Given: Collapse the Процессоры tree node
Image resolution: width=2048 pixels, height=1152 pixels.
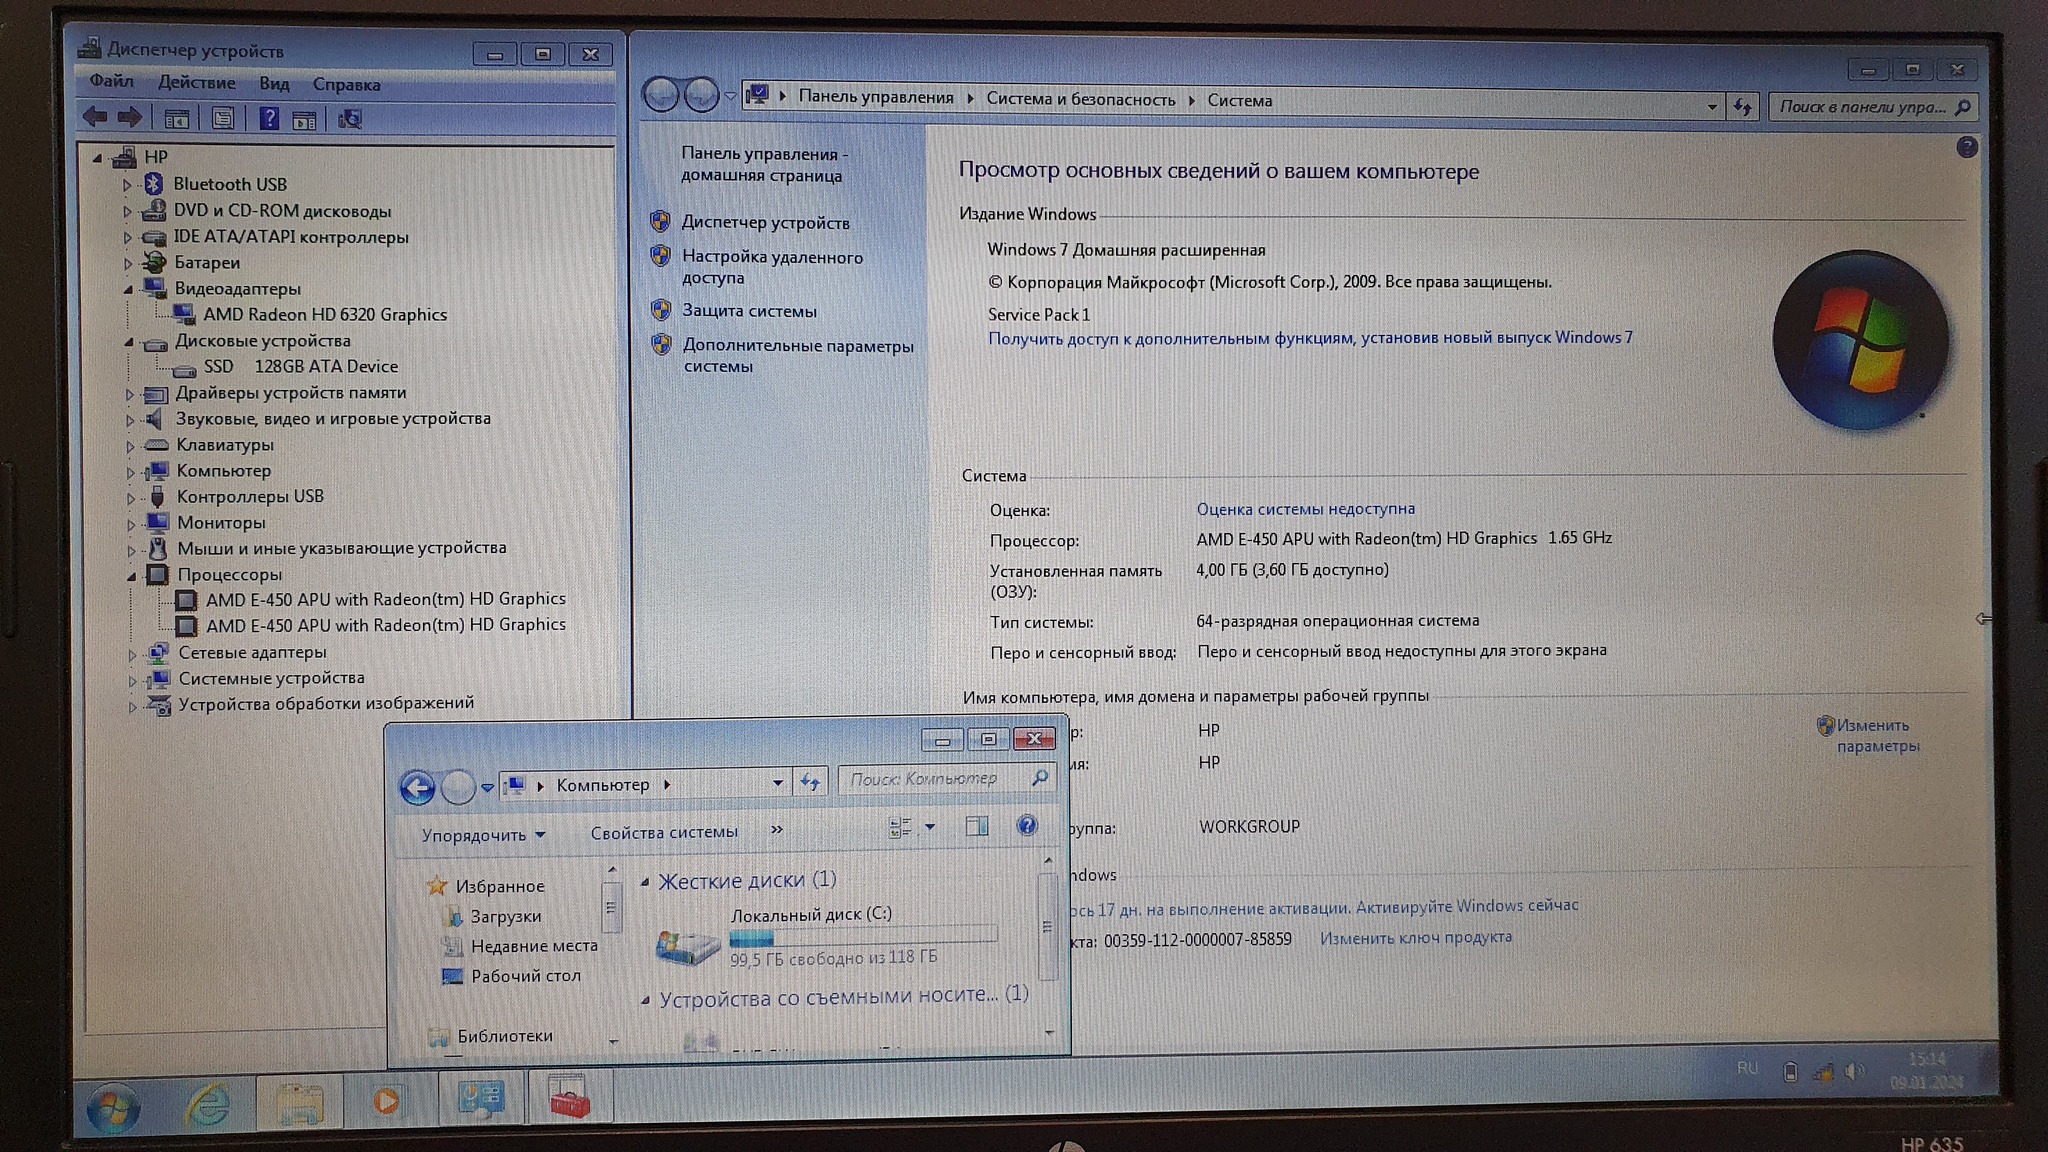Looking at the screenshot, I should click(131, 576).
